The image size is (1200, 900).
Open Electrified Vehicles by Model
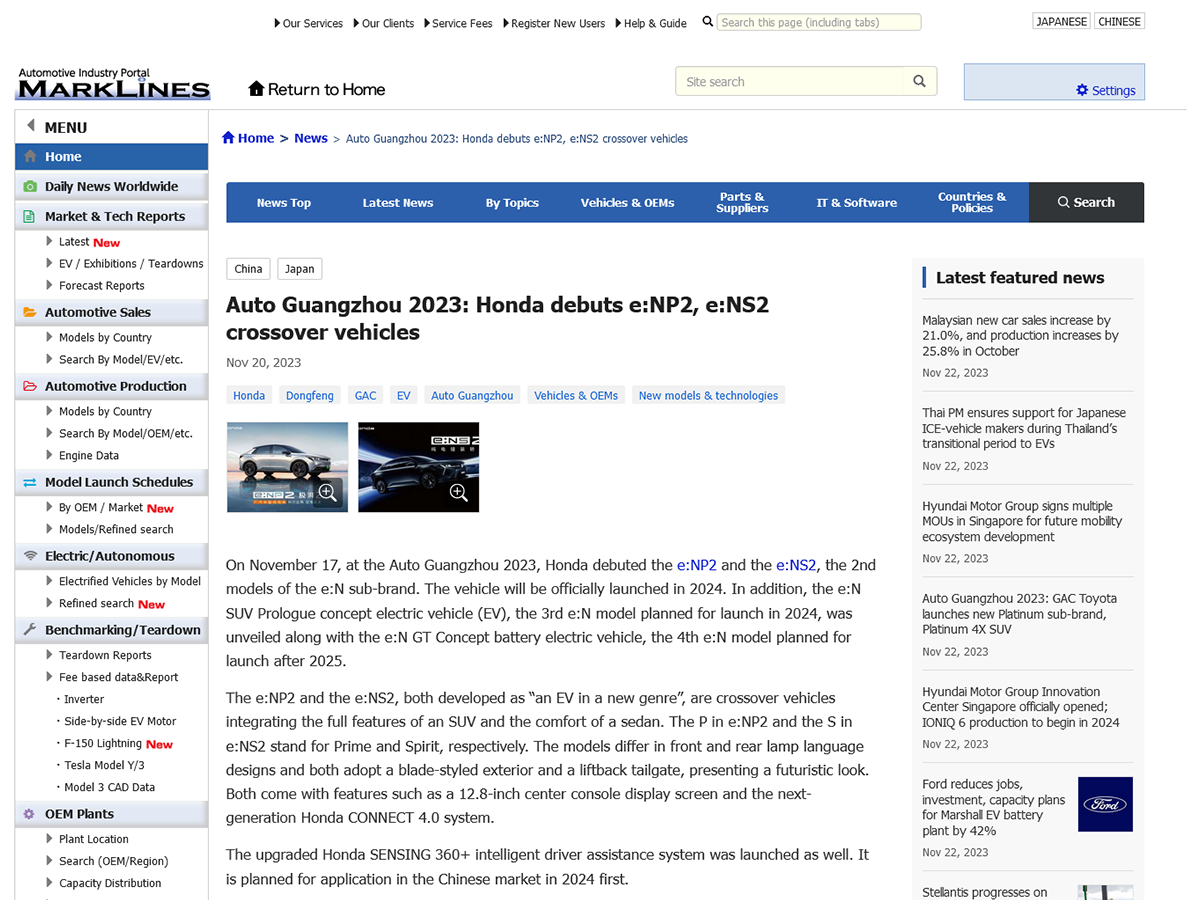(x=130, y=582)
